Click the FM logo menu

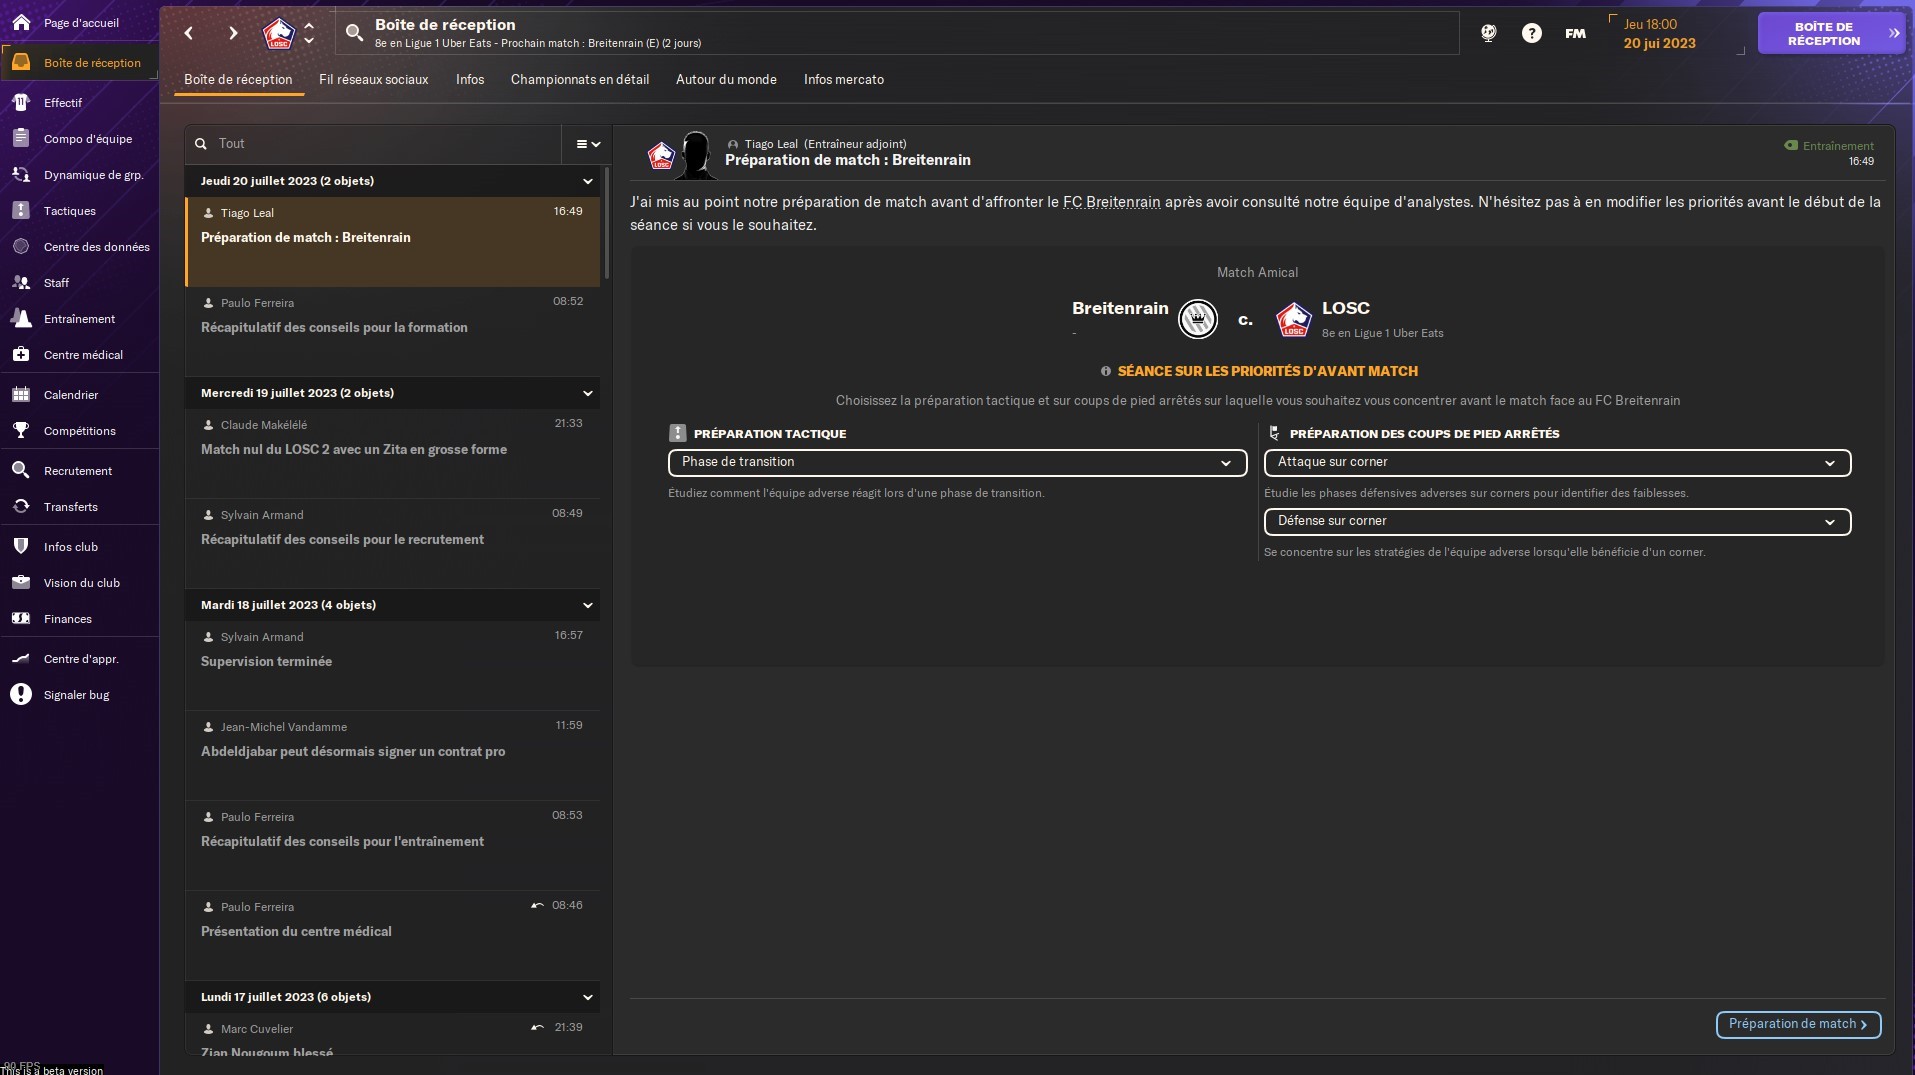(1575, 33)
